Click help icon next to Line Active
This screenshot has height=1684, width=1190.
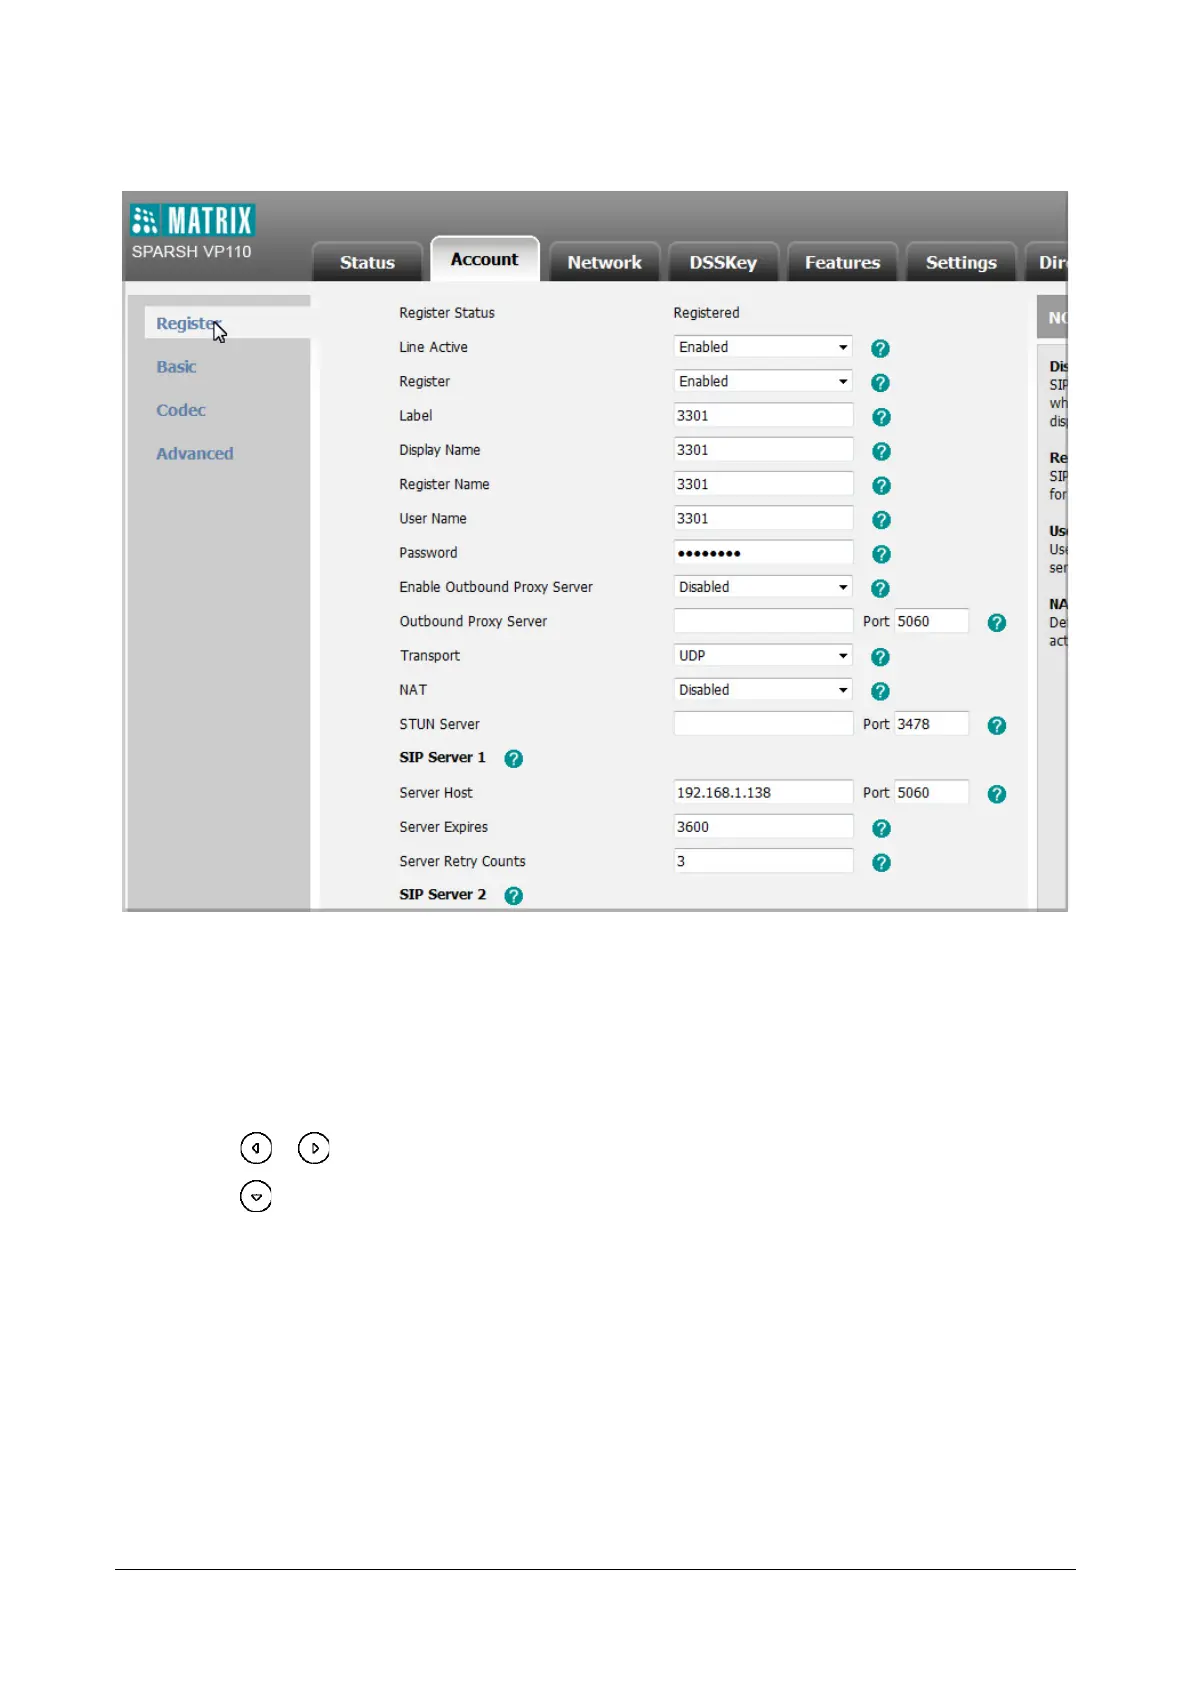[x=880, y=348]
